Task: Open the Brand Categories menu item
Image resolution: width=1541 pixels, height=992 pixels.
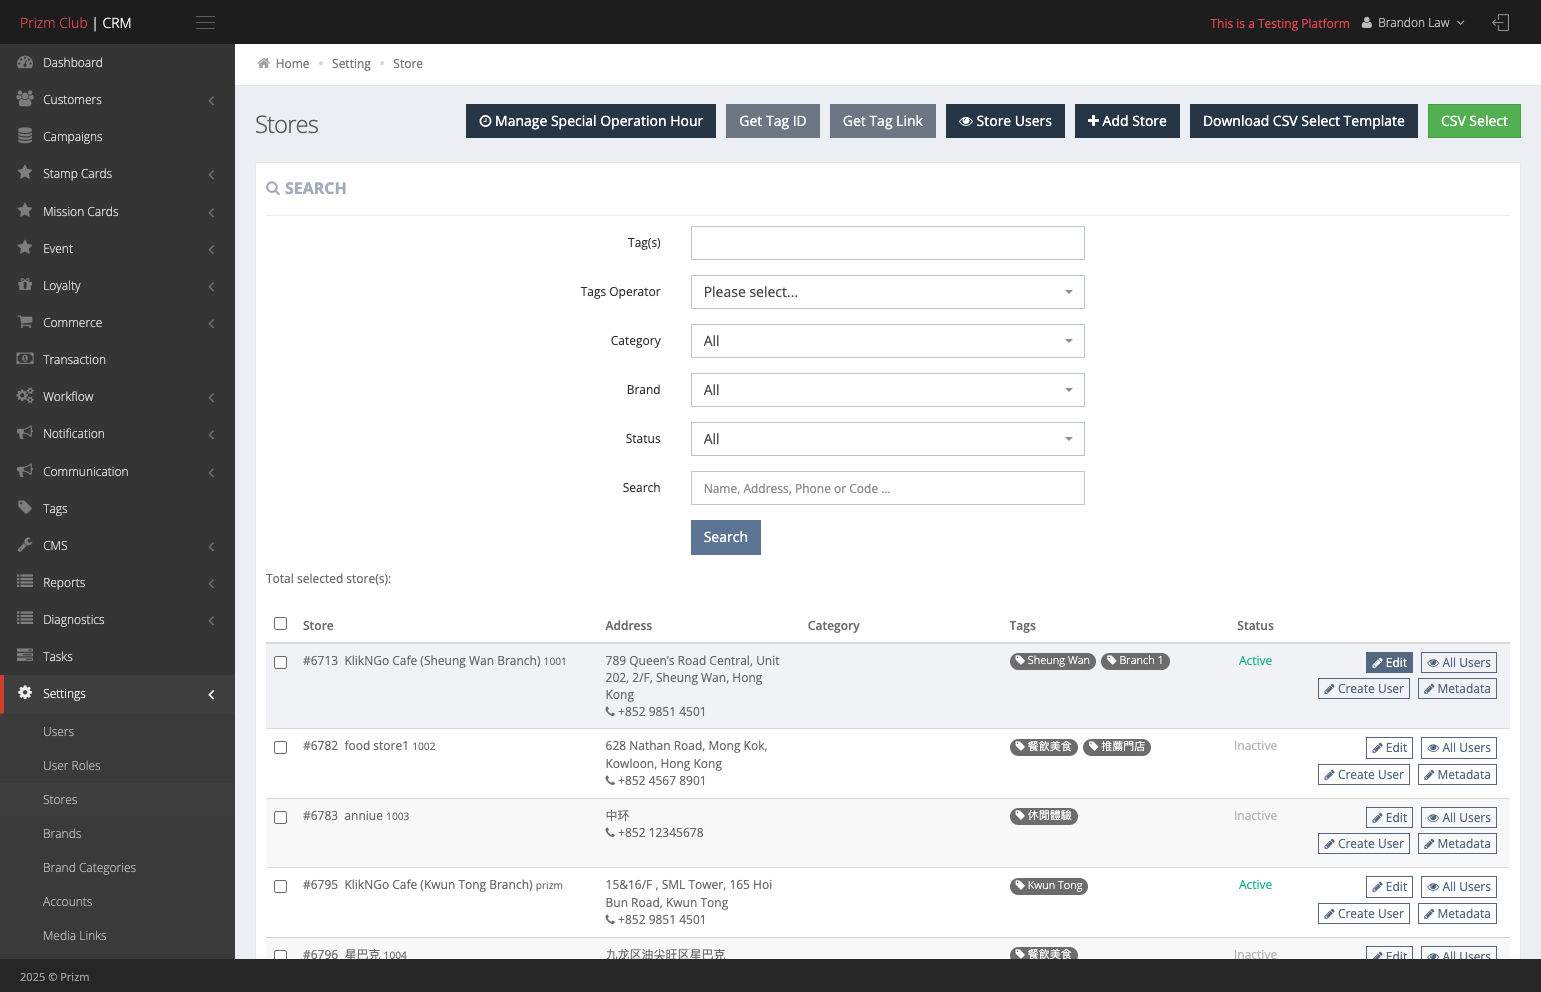Action: coord(117,867)
